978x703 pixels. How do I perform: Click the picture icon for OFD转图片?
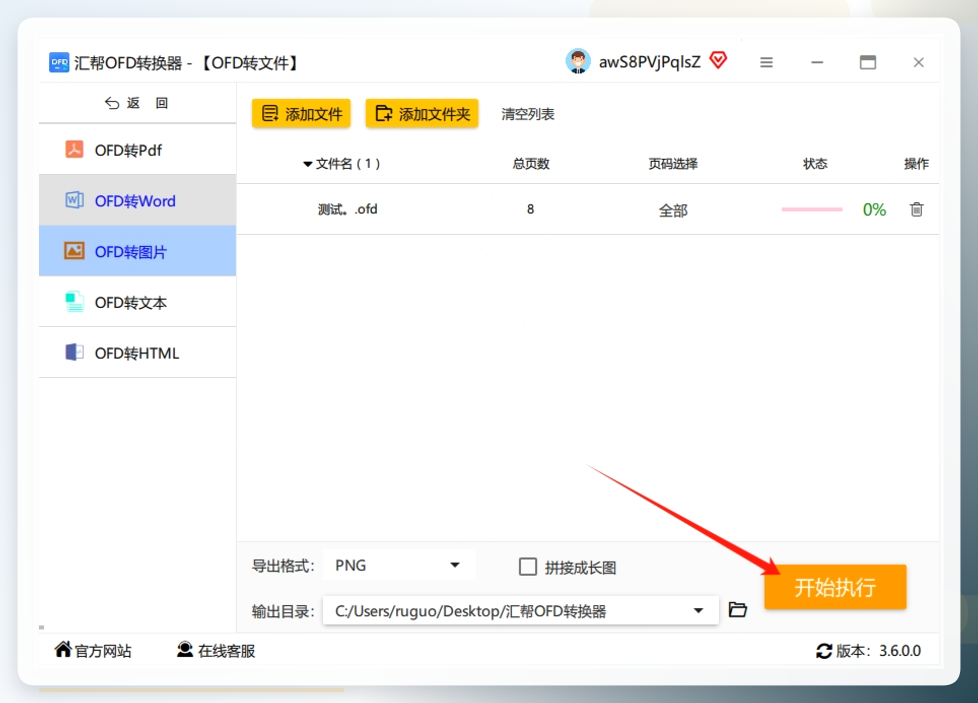pos(74,251)
